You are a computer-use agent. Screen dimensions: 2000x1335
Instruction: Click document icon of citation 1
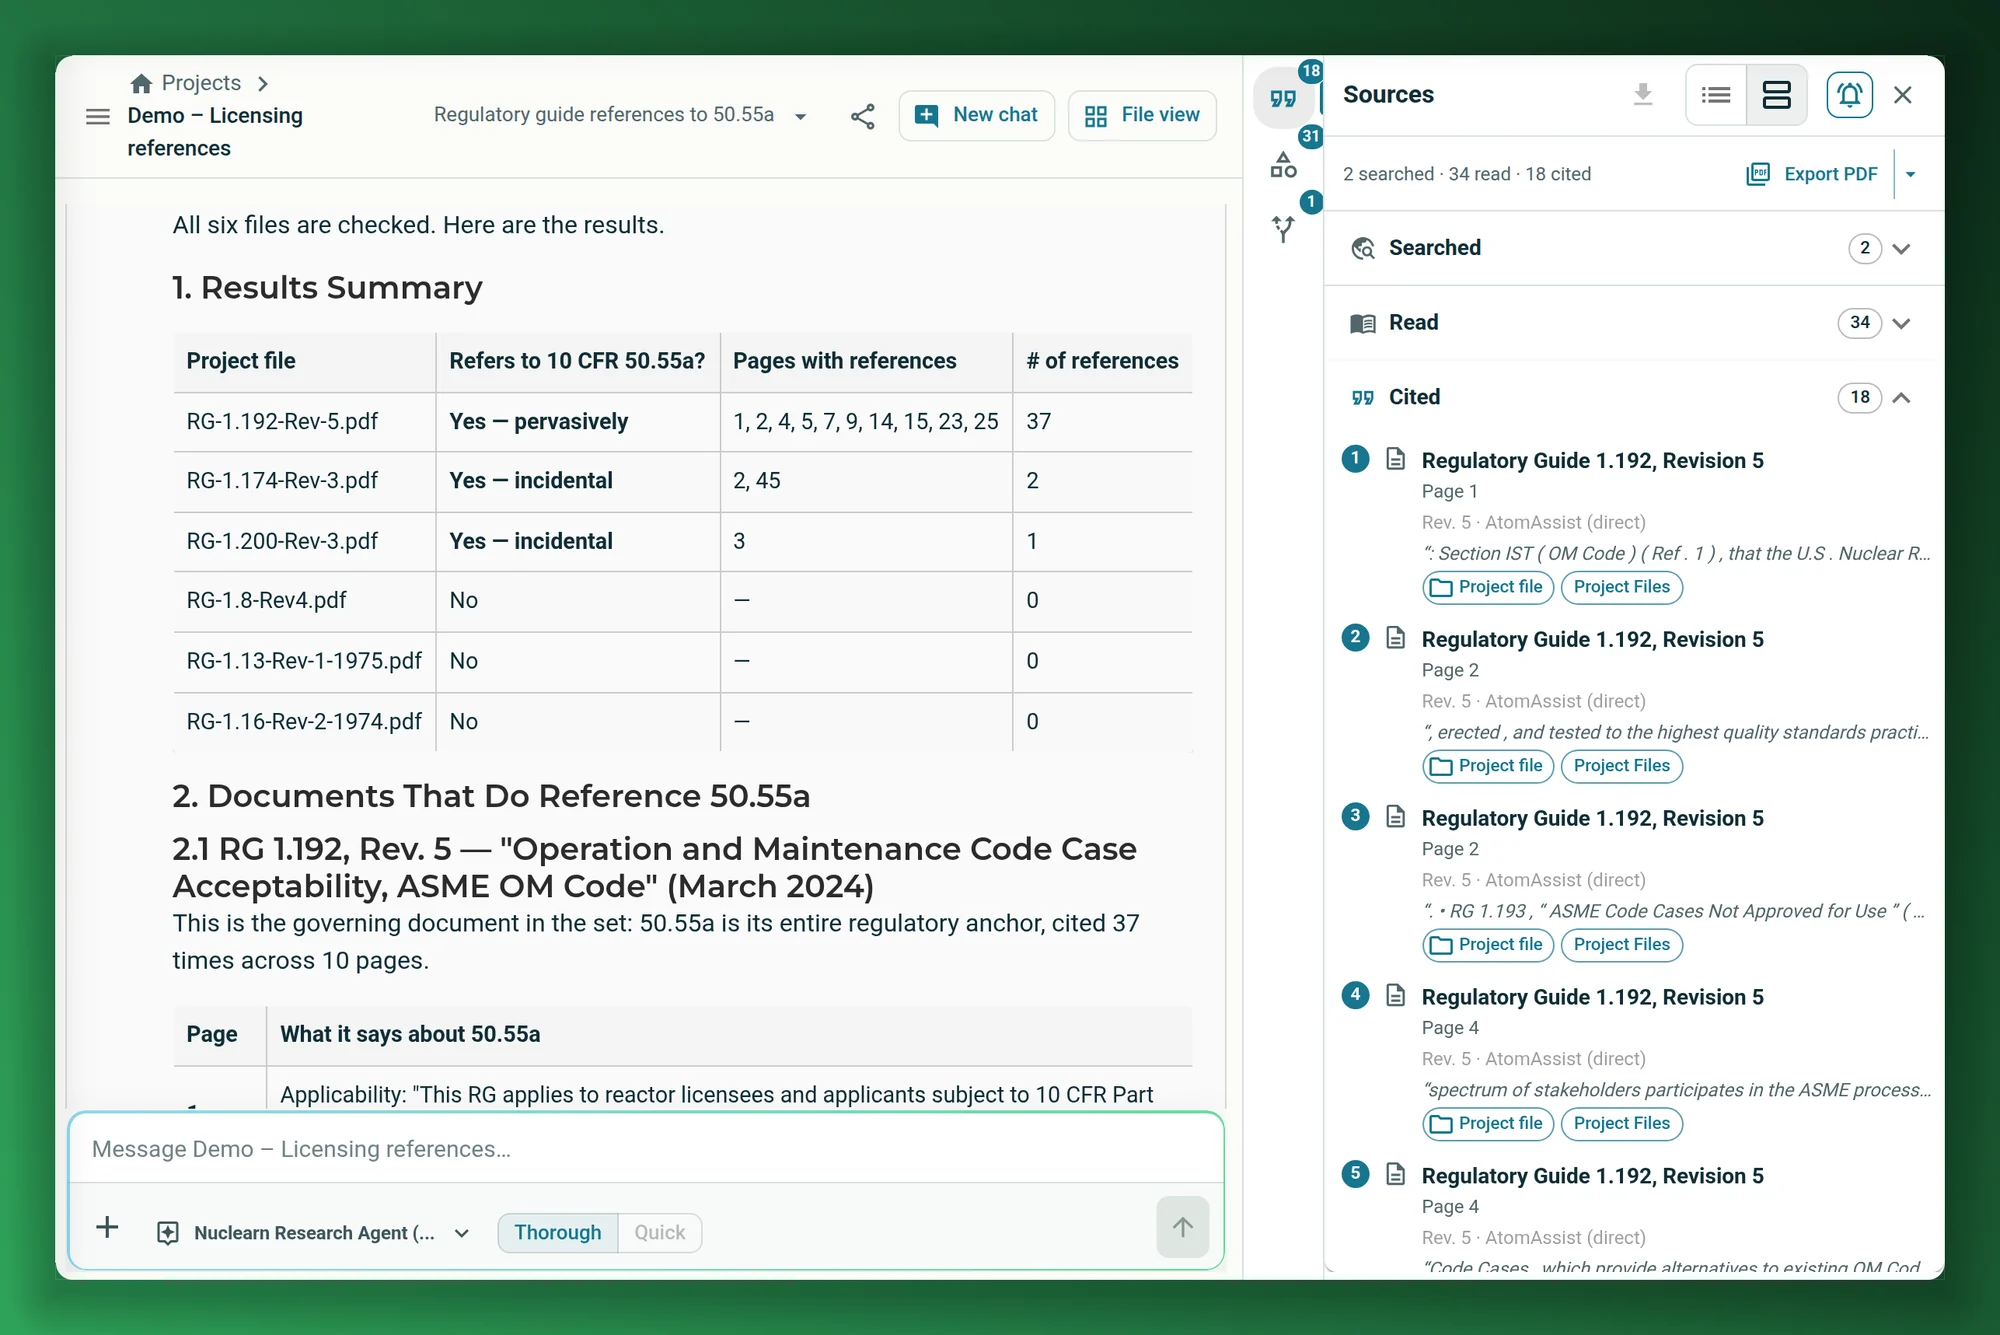tap(1396, 459)
